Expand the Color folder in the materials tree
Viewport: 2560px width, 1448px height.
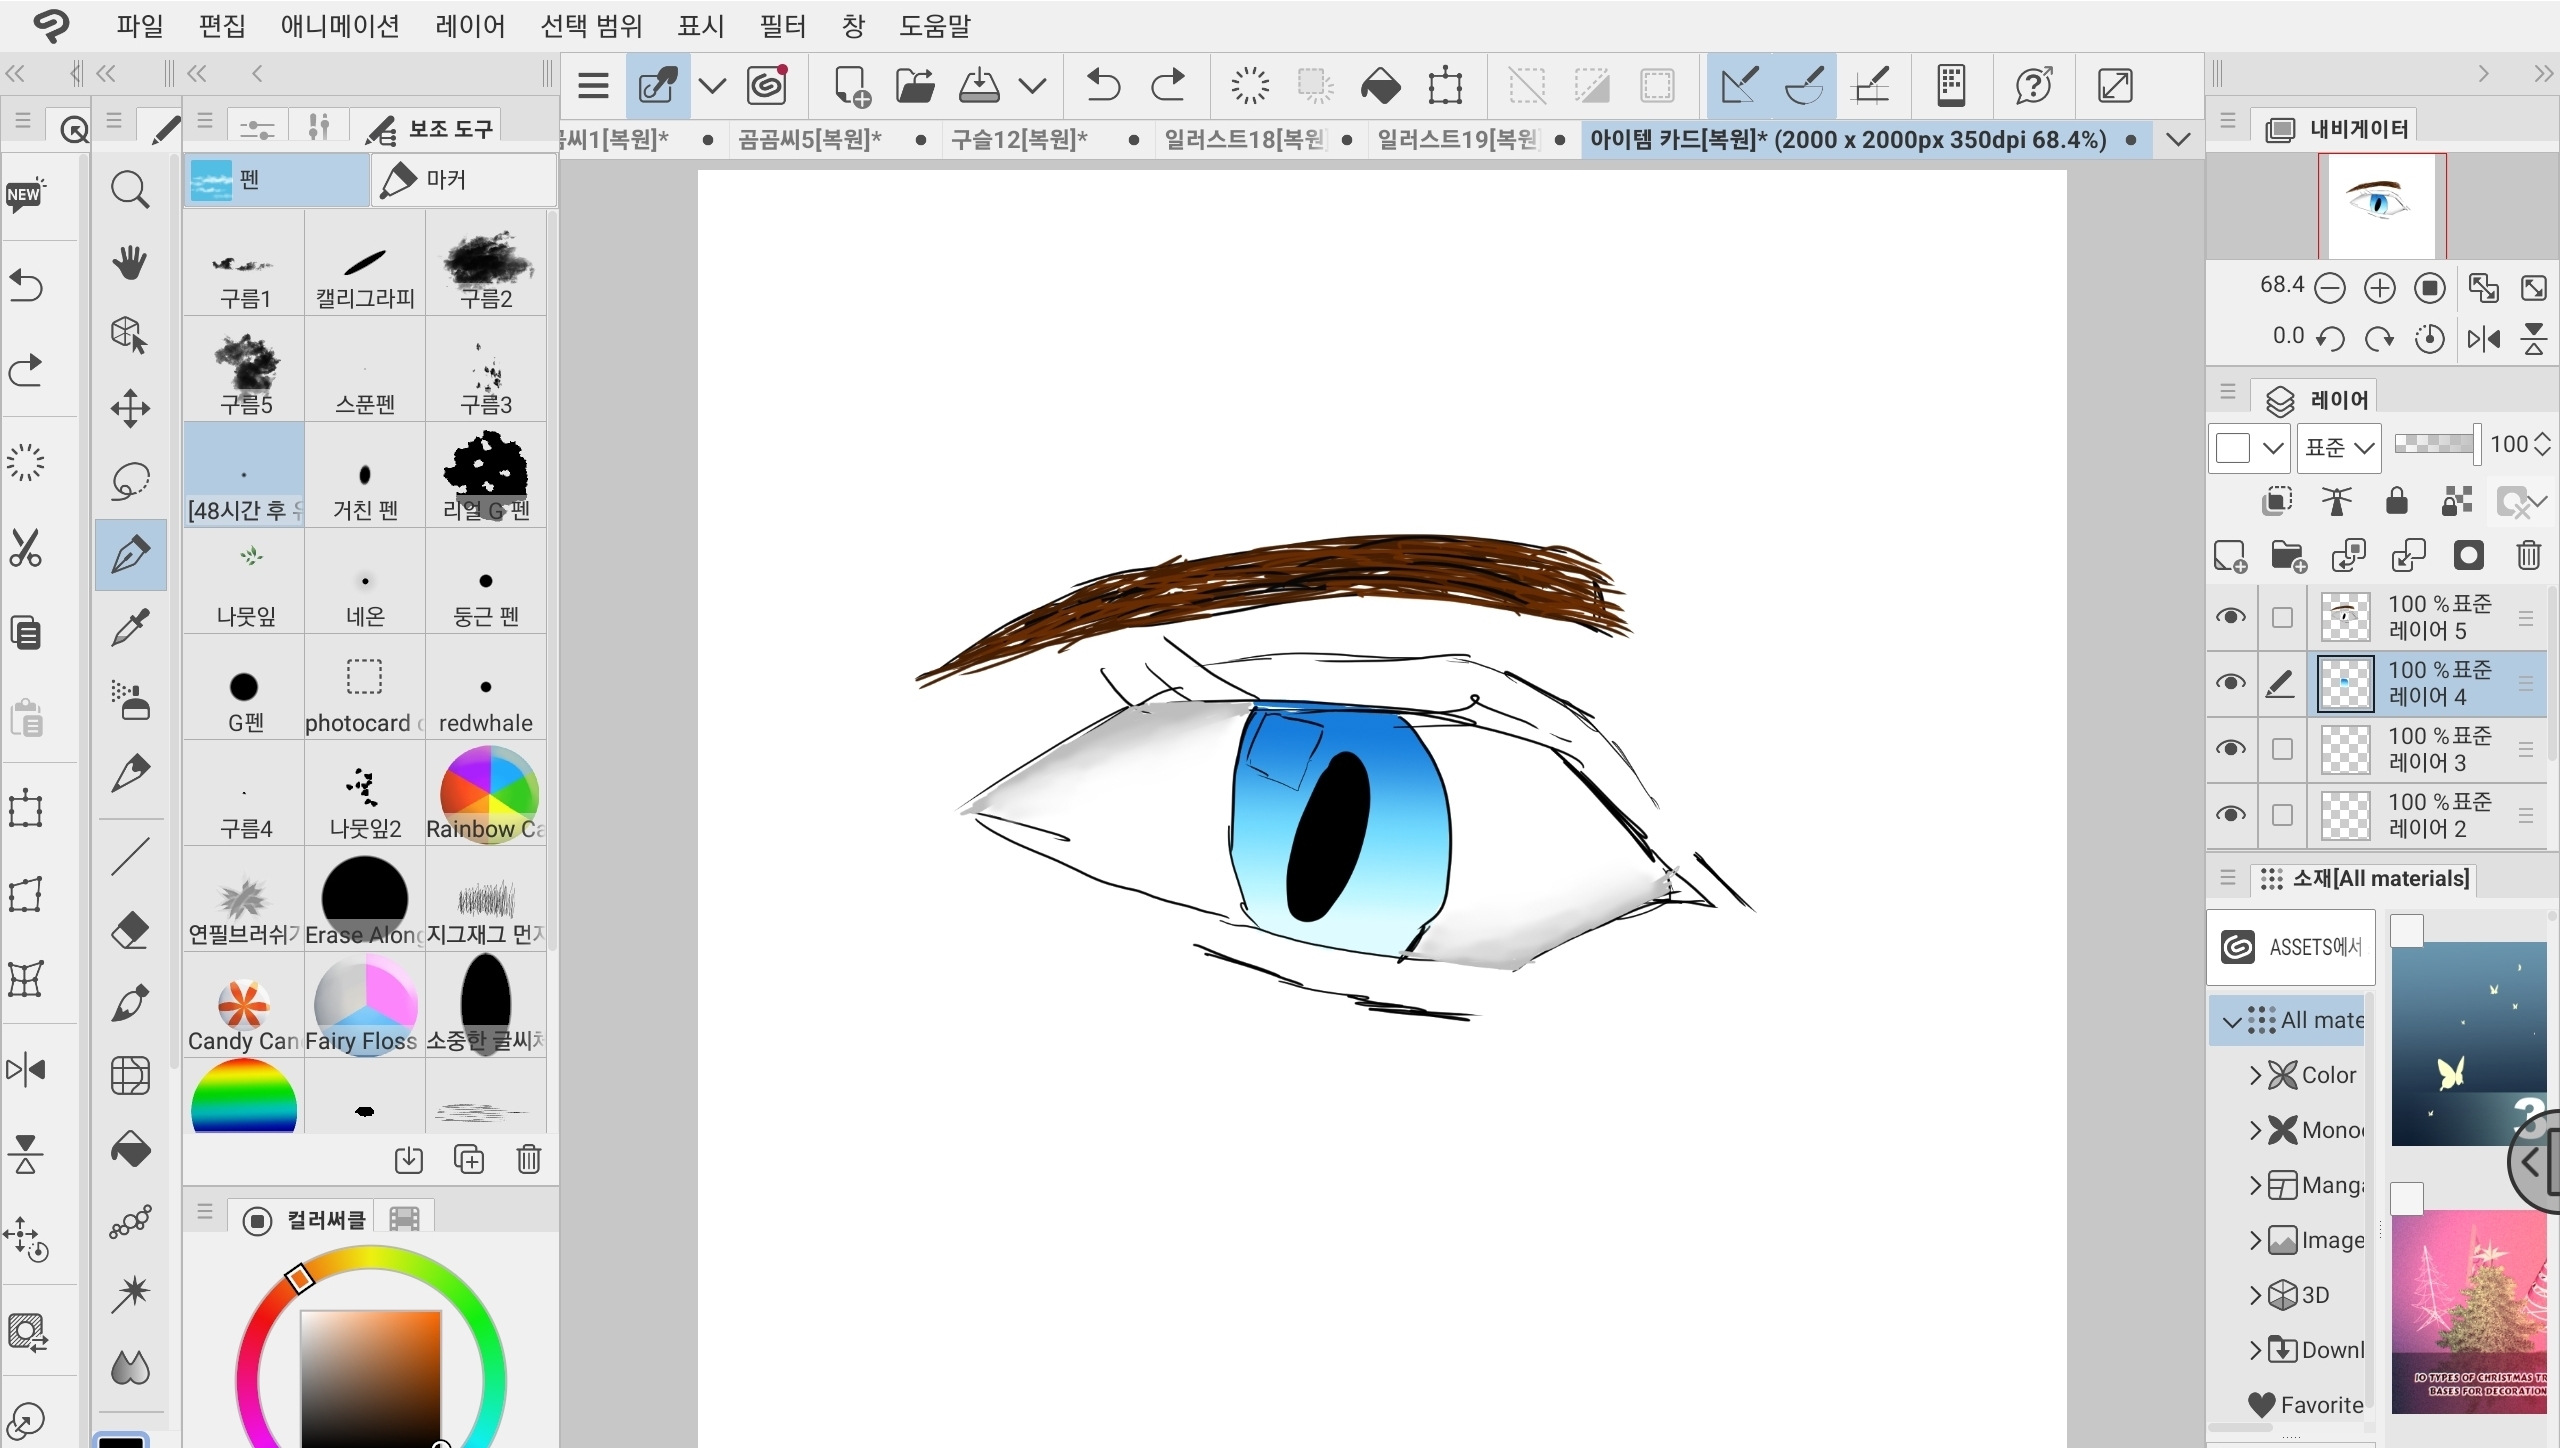coord(2255,1075)
